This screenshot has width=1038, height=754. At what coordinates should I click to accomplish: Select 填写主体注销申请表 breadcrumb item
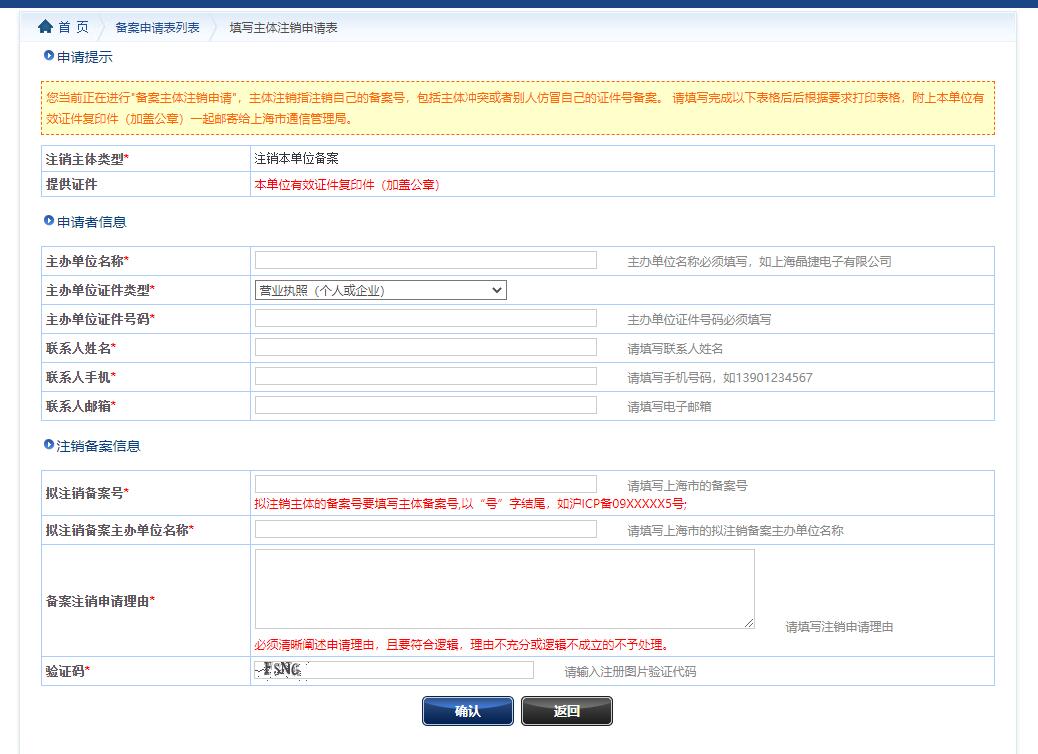[x=283, y=28]
